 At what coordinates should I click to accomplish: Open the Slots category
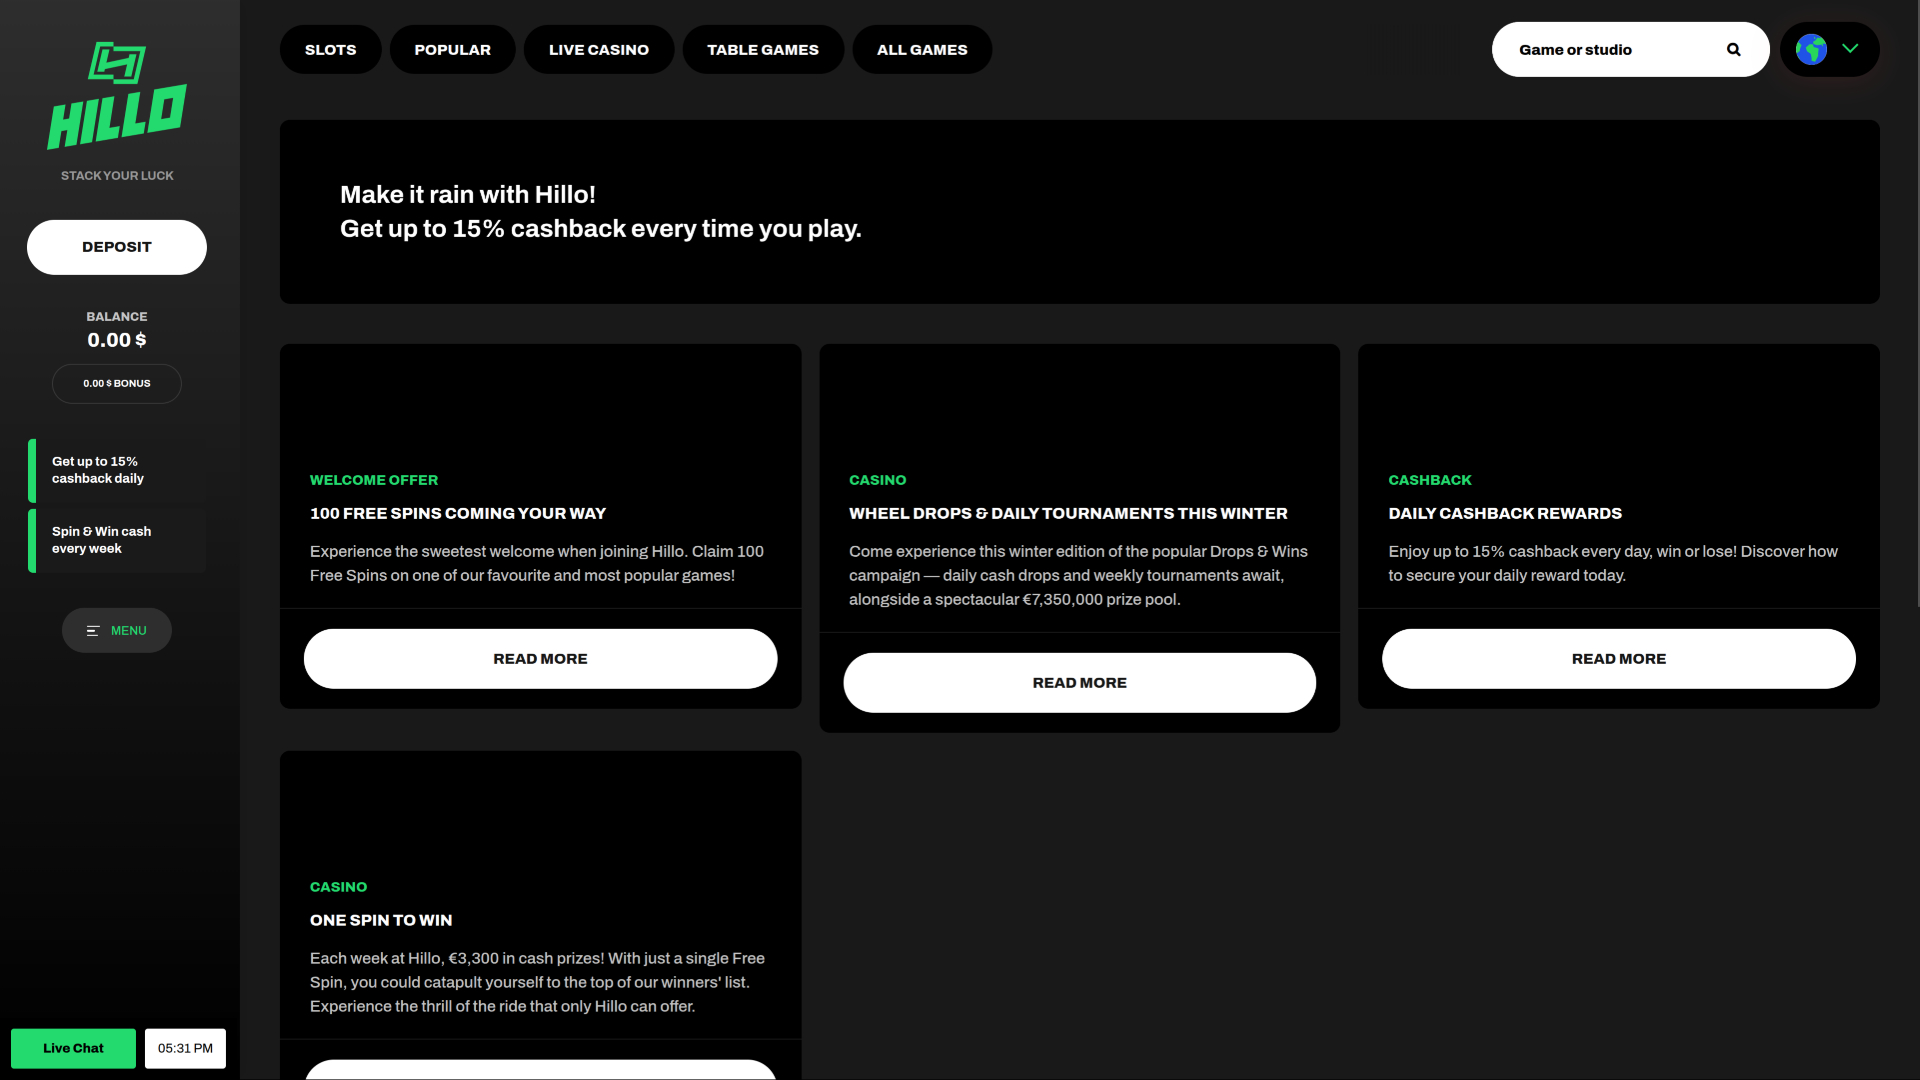click(330, 50)
